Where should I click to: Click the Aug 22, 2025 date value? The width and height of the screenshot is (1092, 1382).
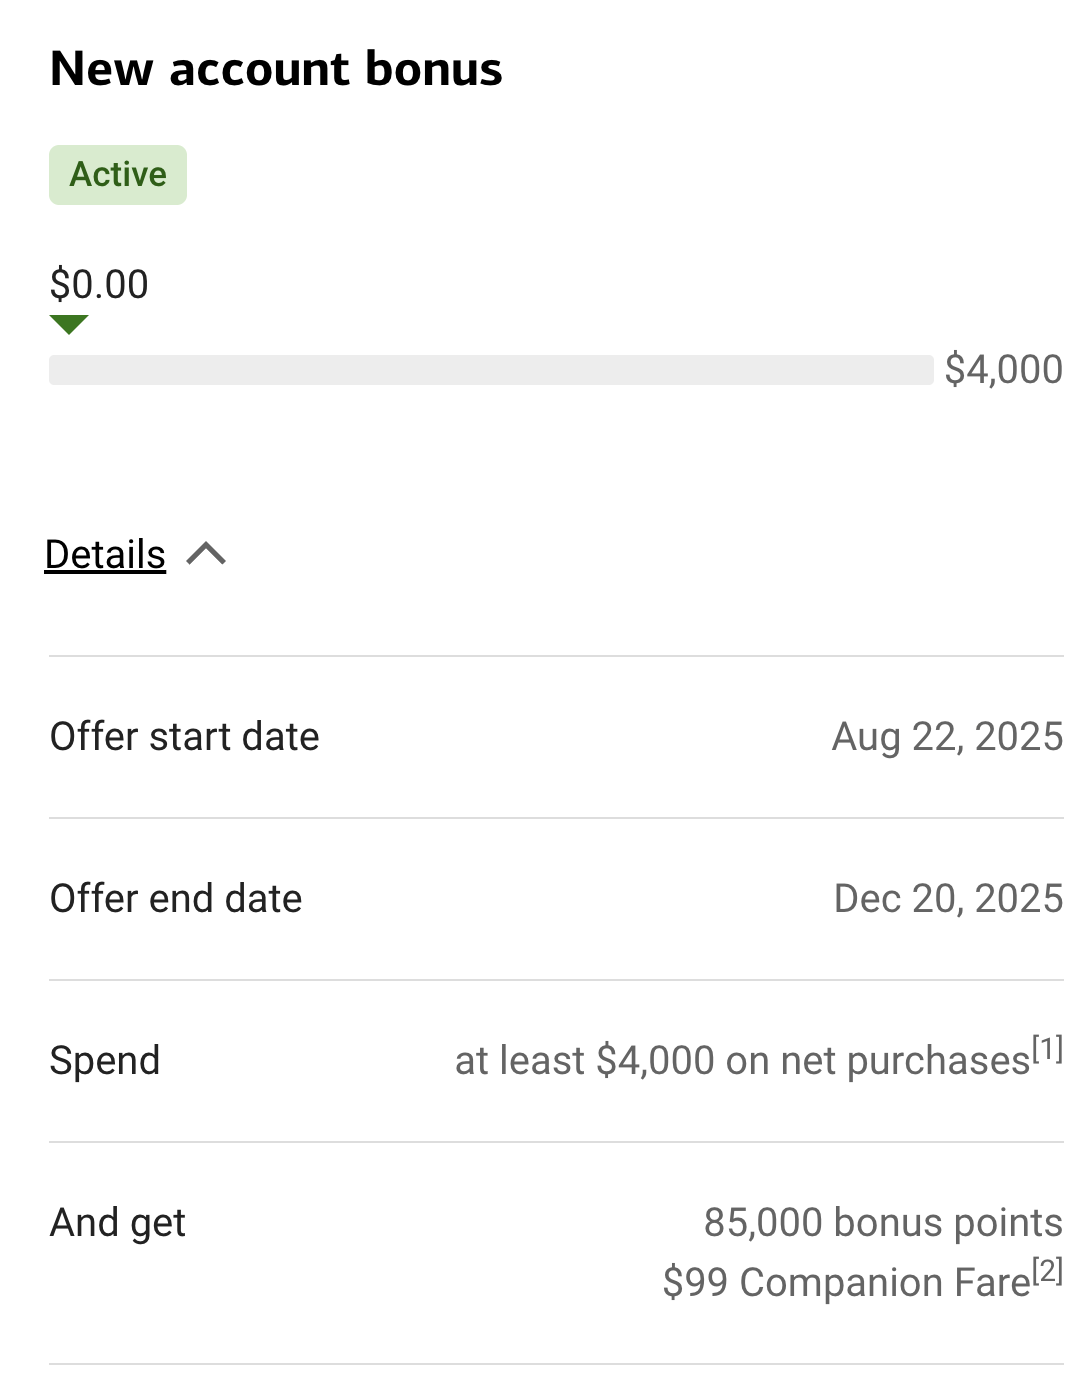(x=947, y=737)
